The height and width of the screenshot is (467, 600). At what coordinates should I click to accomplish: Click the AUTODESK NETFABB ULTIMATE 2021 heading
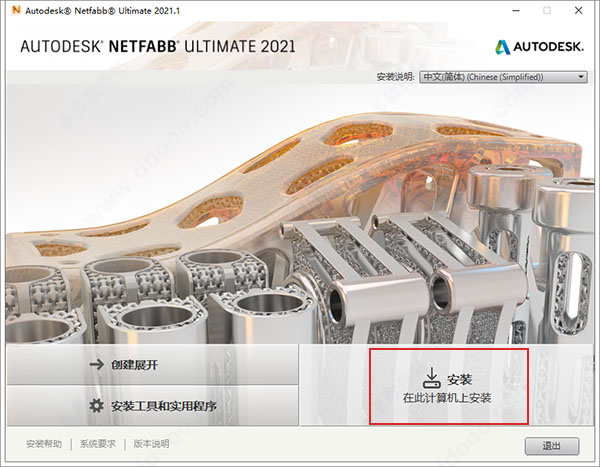[x=158, y=46]
